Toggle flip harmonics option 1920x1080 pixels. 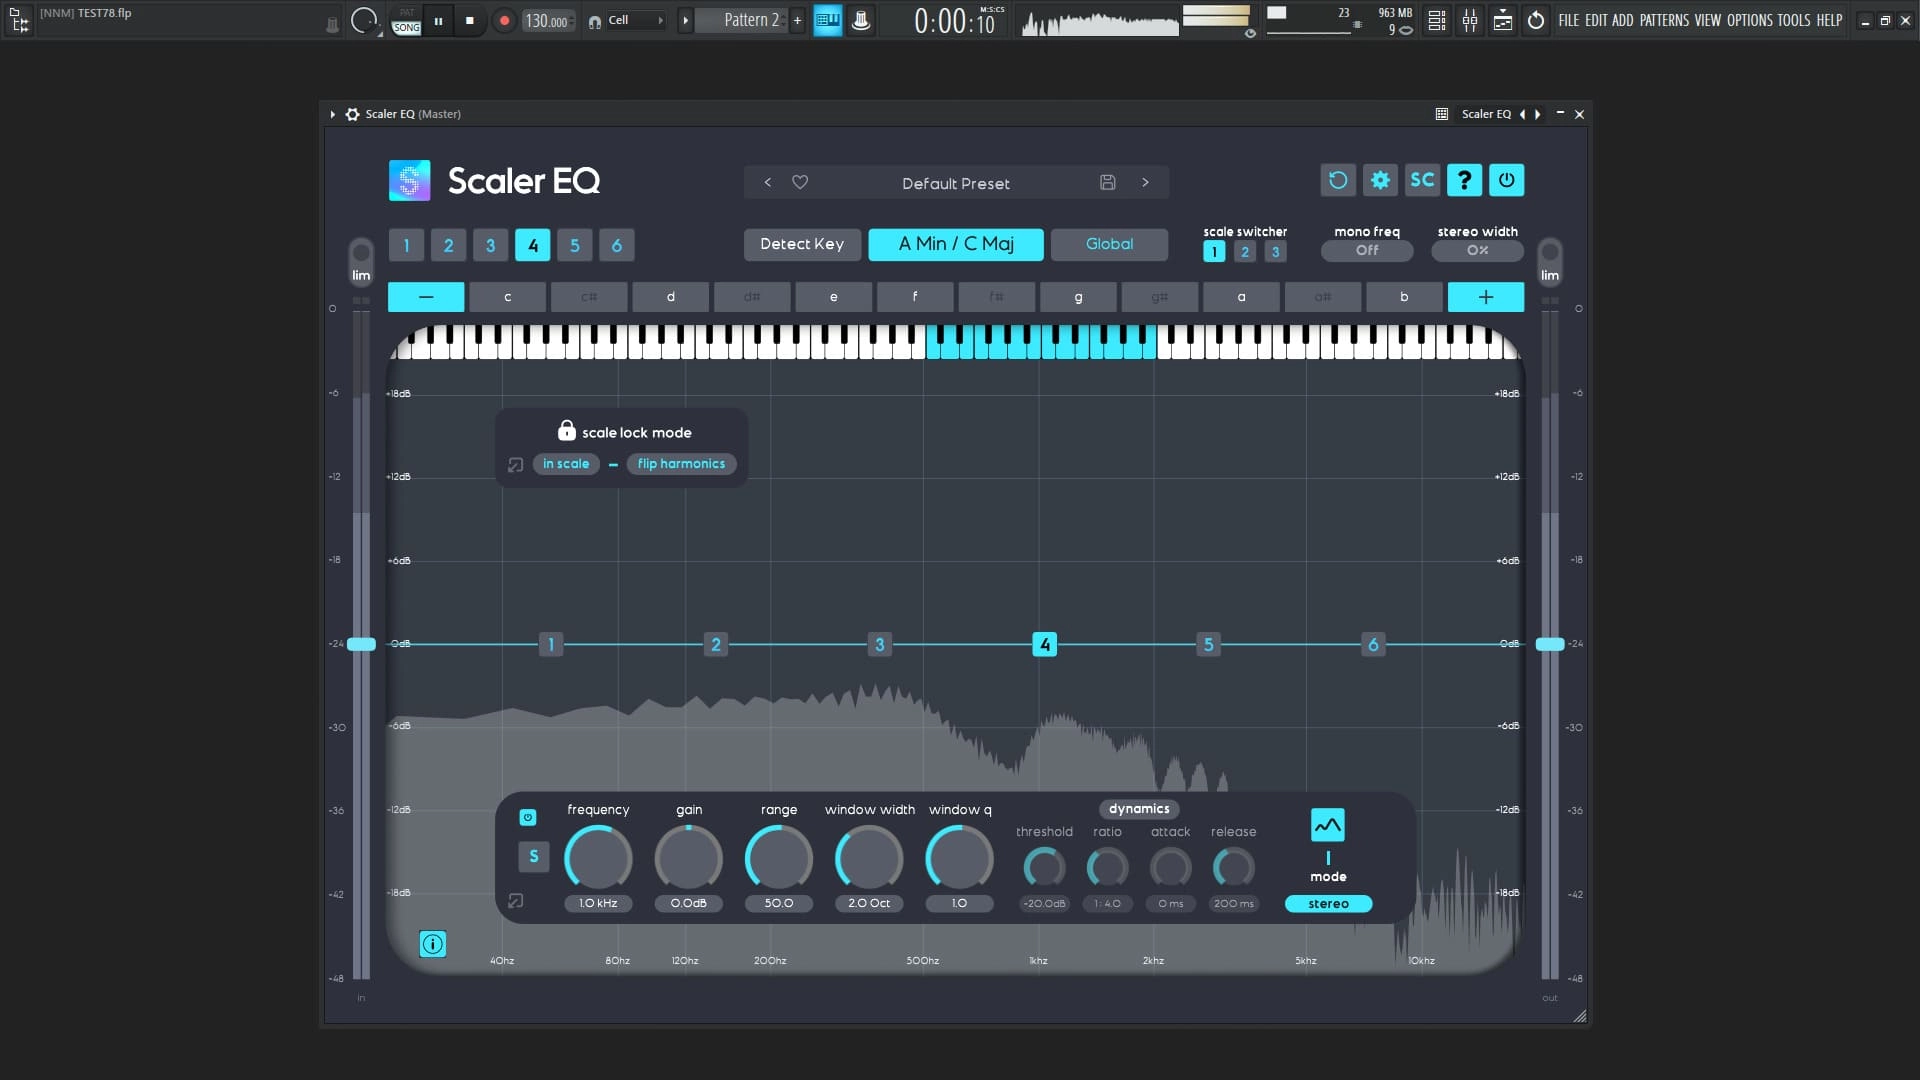coord(681,464)
